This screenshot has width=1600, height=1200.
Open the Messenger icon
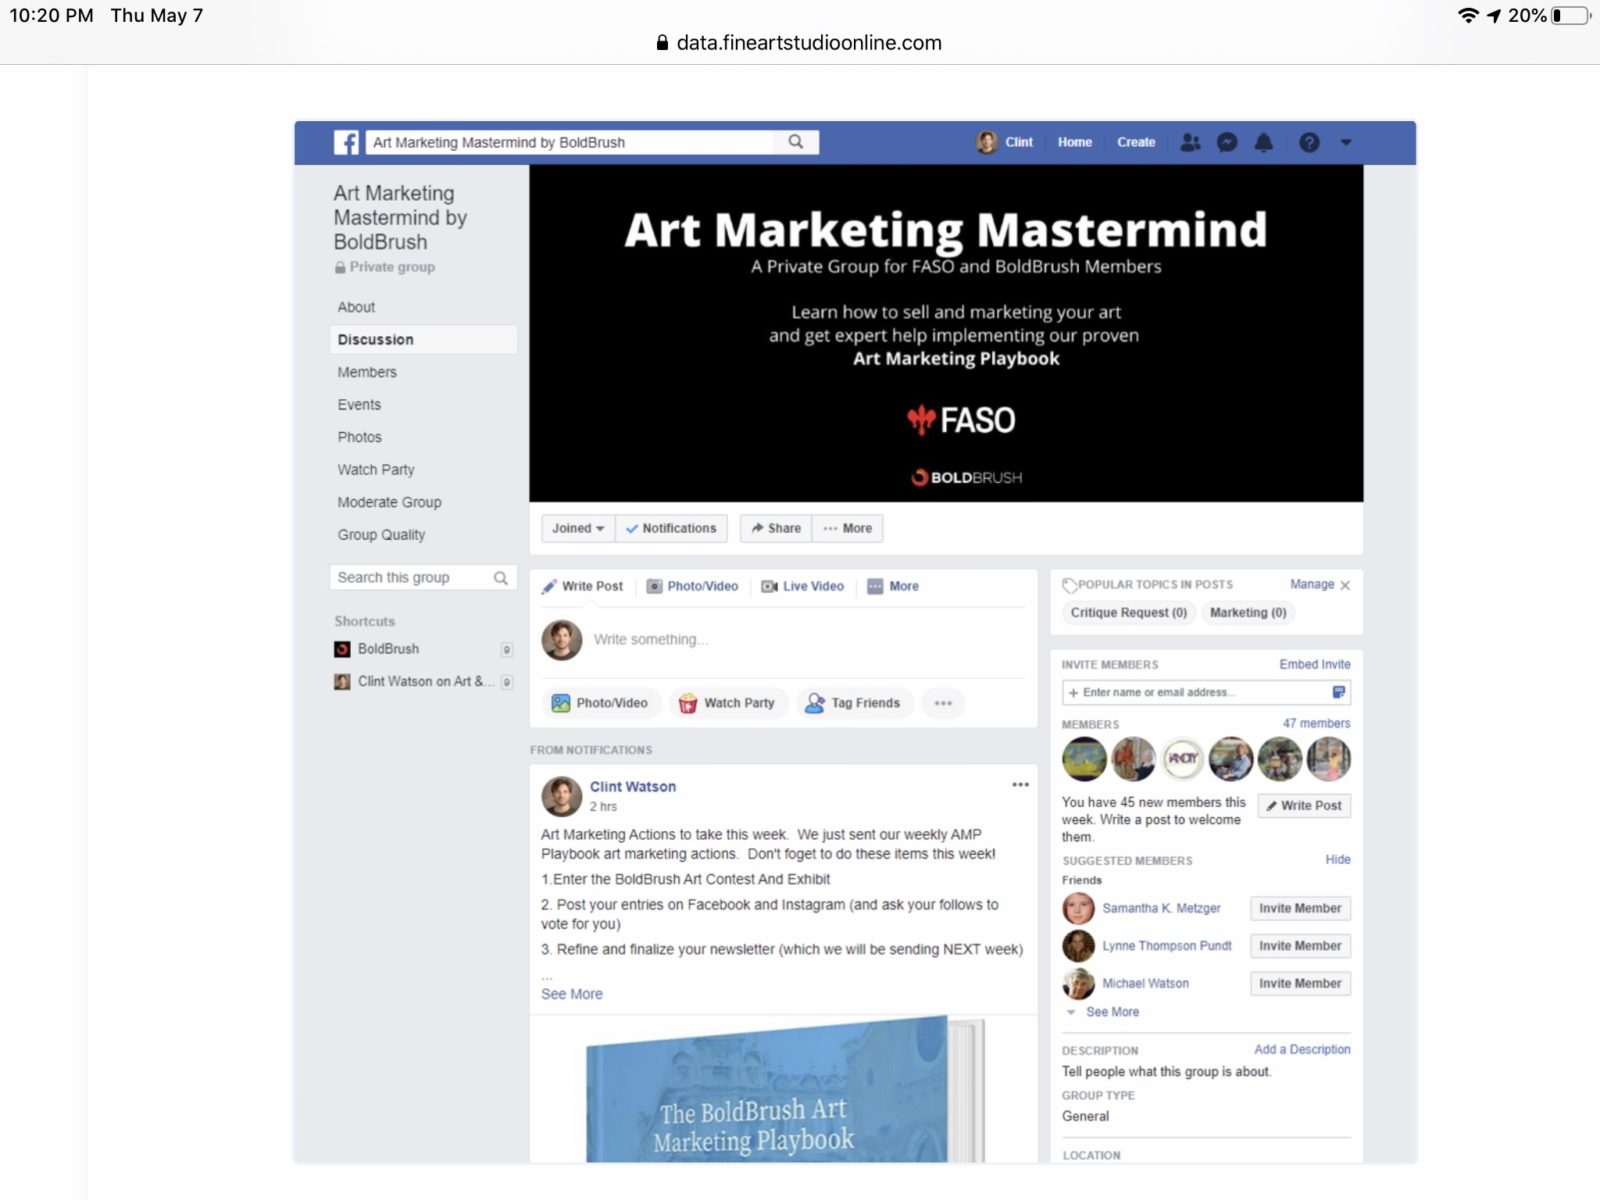1227,142
